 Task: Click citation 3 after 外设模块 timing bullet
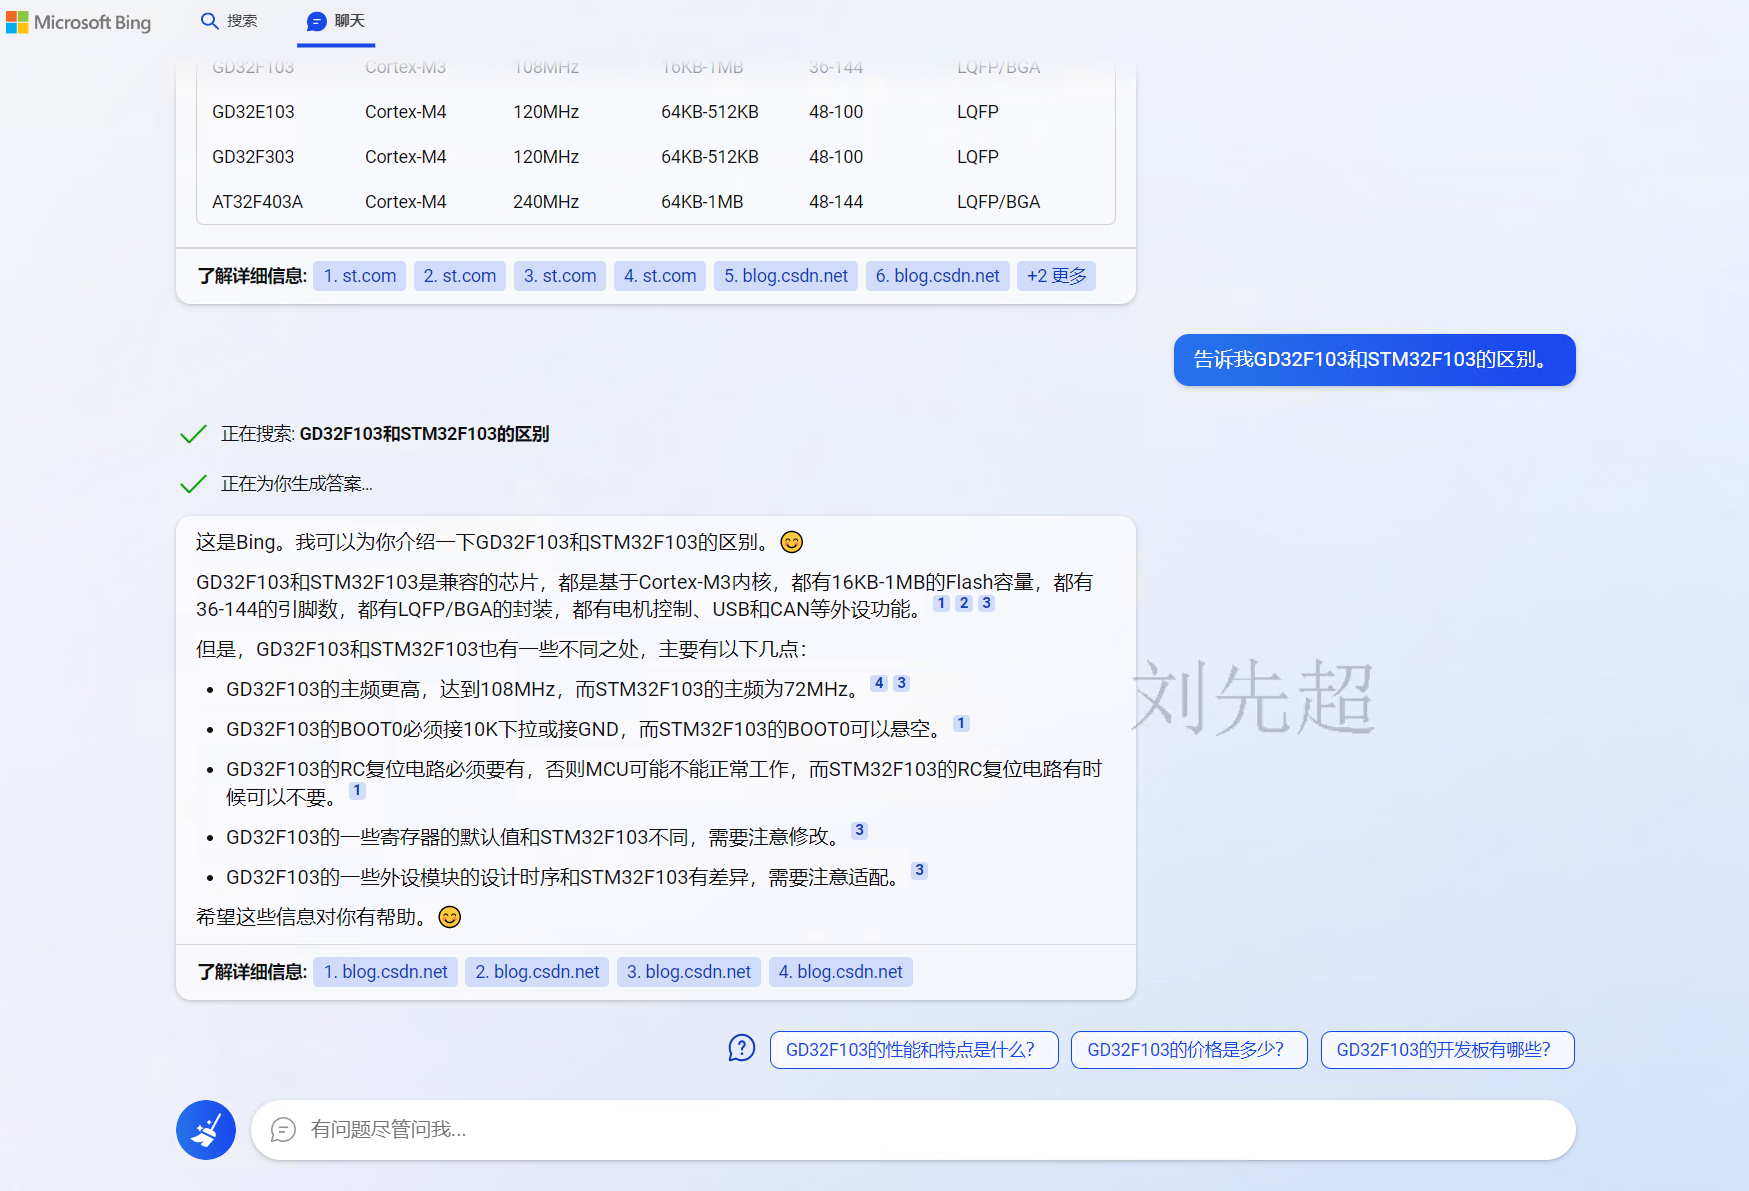click(x=919, y=870)
